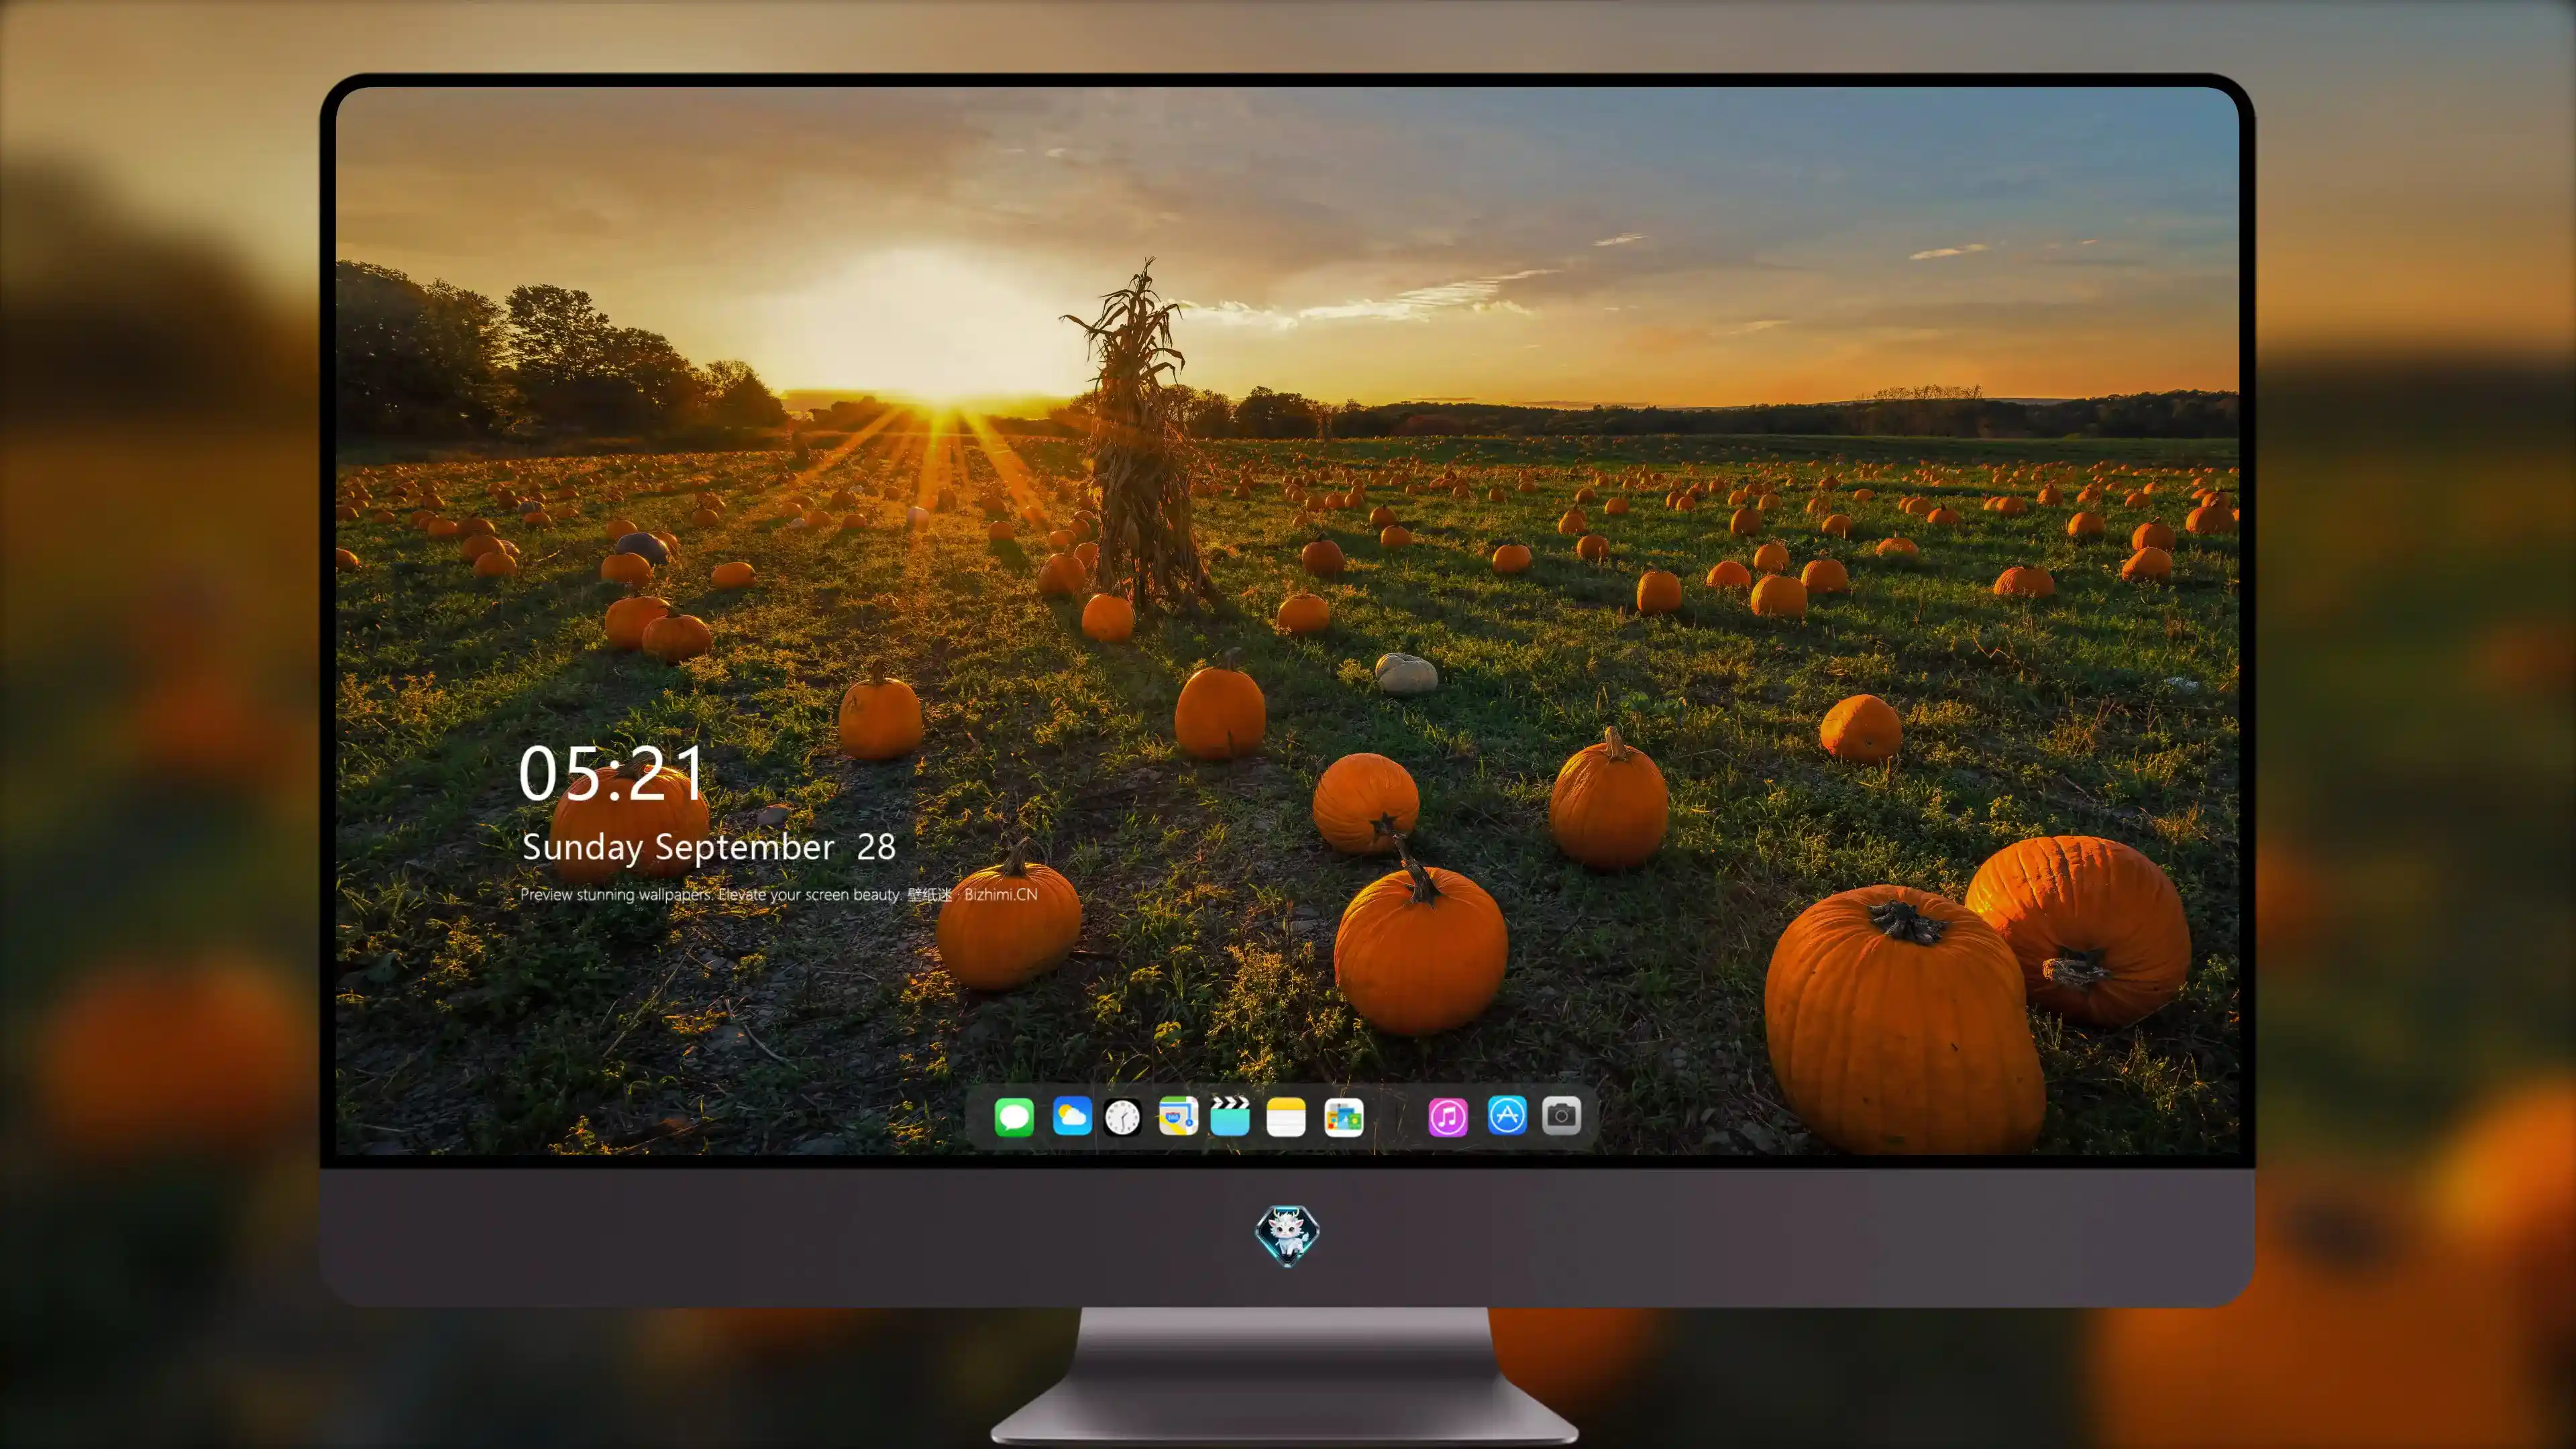The image size is (2576, 1449).
Task: Click the Sunday September 28 date text
Action: coord(708,847)
